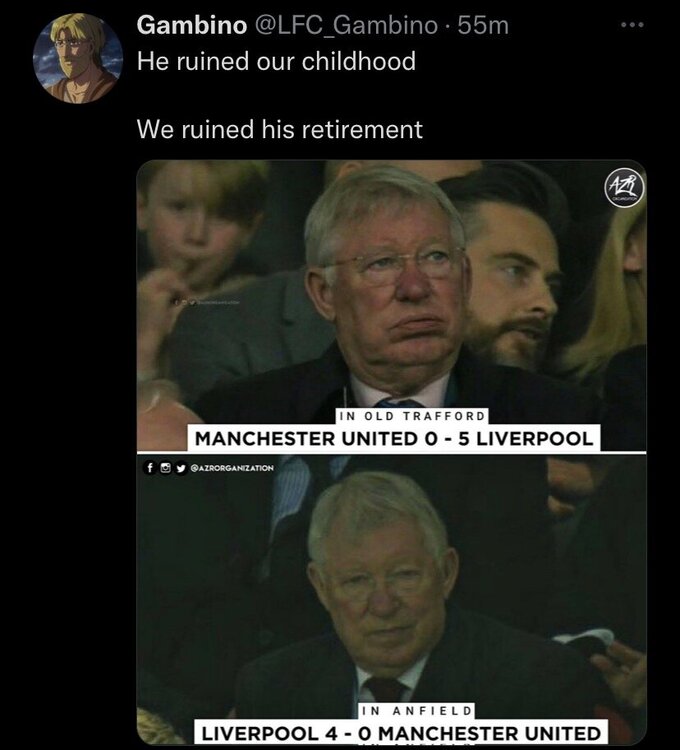Open the bottom photo of the attached image

coord(392,599)
